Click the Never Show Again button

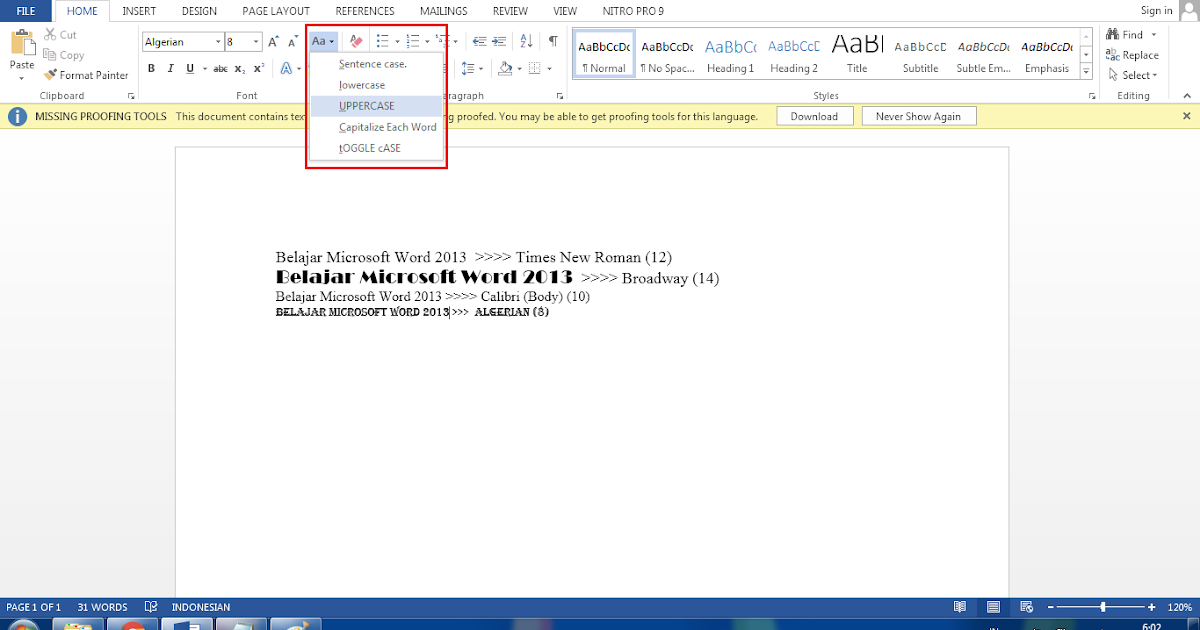pos(918,117)
